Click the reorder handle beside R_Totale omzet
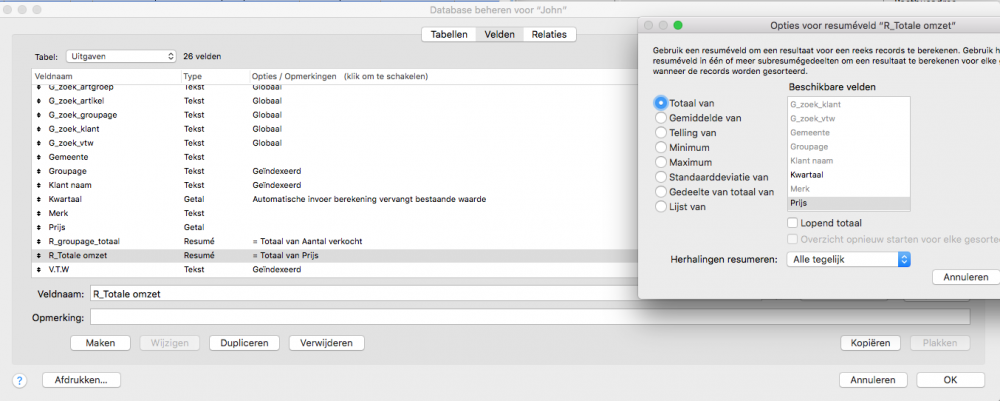 click(x=39, y=256)
